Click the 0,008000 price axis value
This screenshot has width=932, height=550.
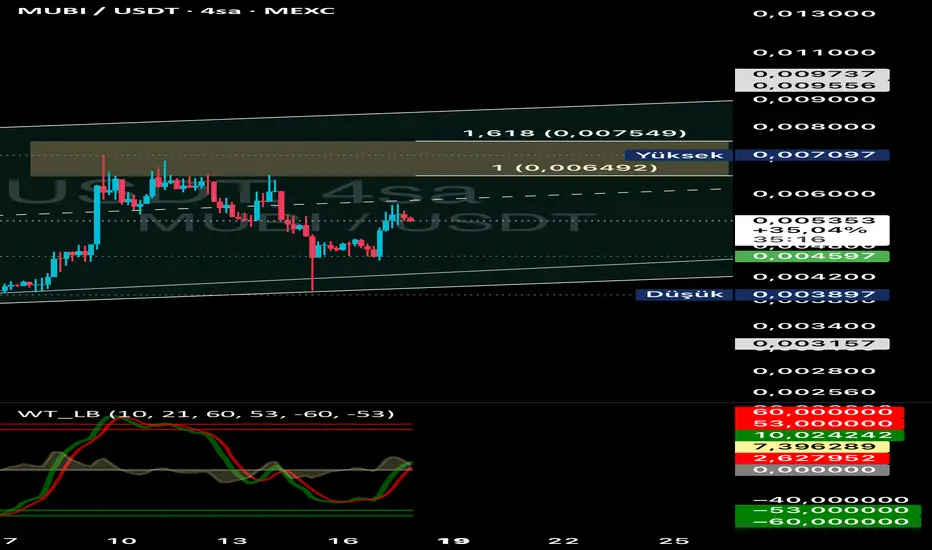pyautogui.click(x=814, y=127)
